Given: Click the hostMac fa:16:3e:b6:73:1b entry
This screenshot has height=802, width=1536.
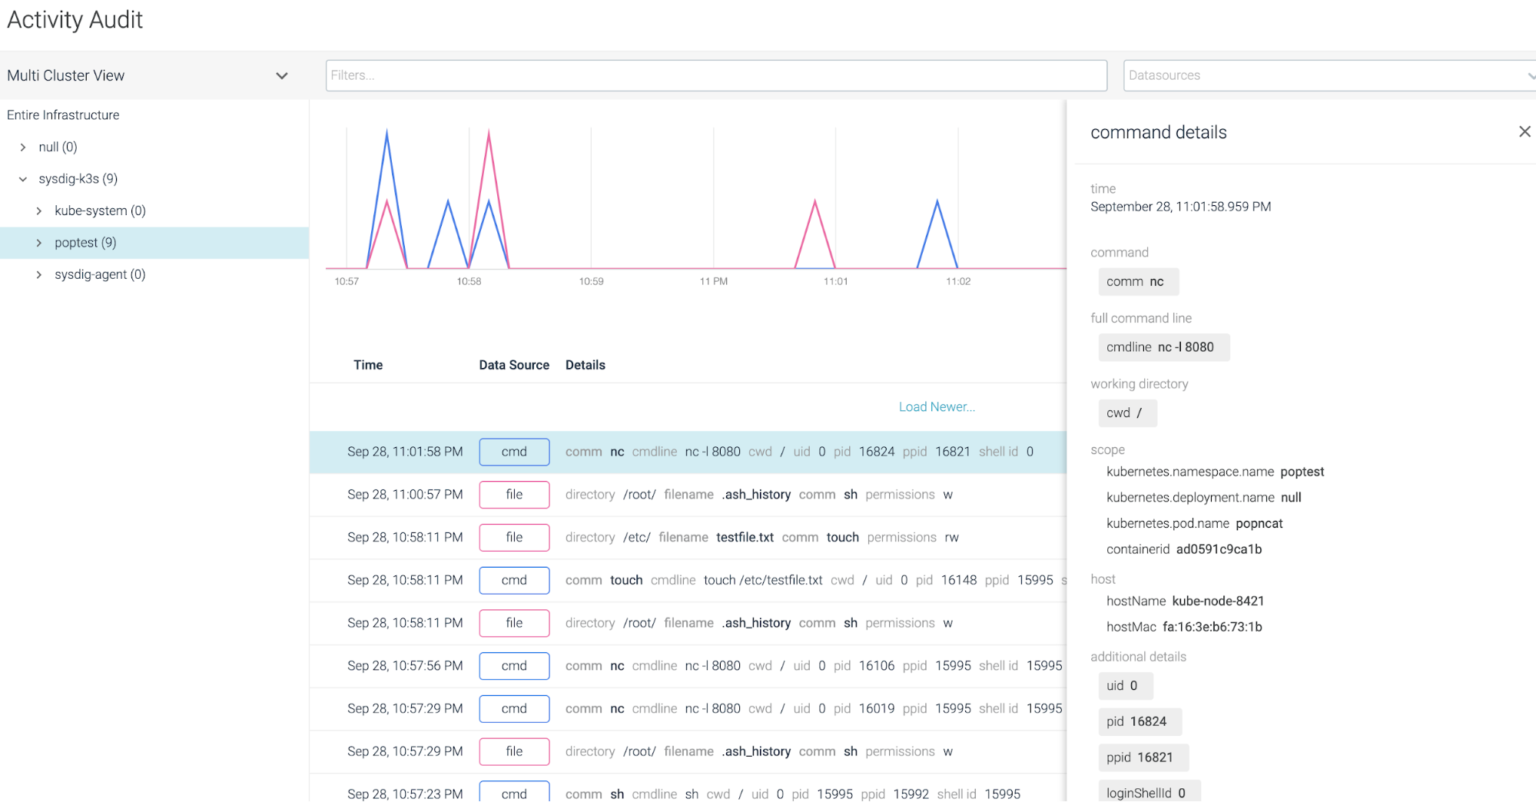Looking at the screenshot, I should [x=1184, y=628].
